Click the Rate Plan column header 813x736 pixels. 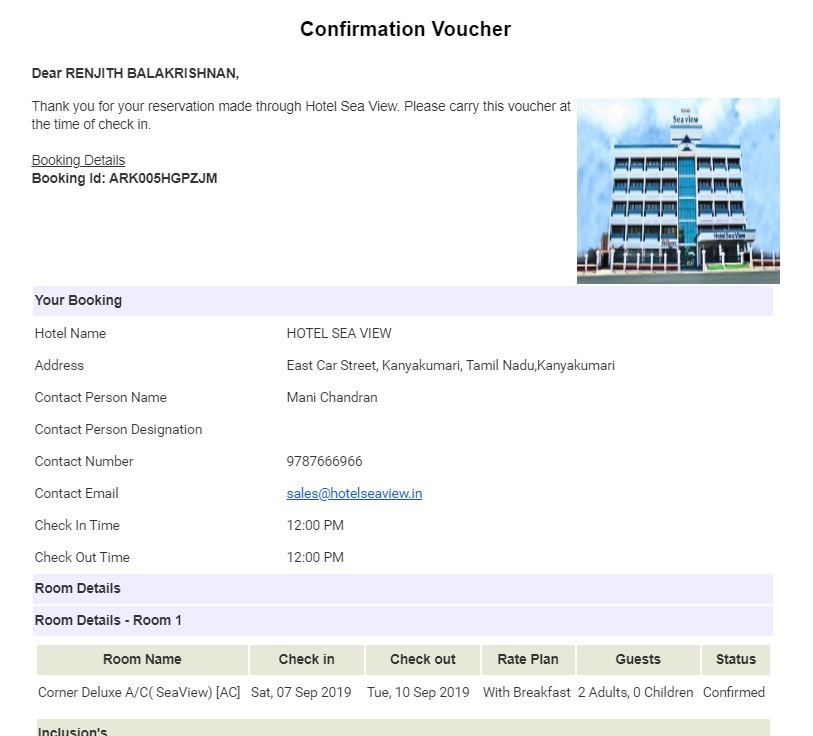[528, 659]
